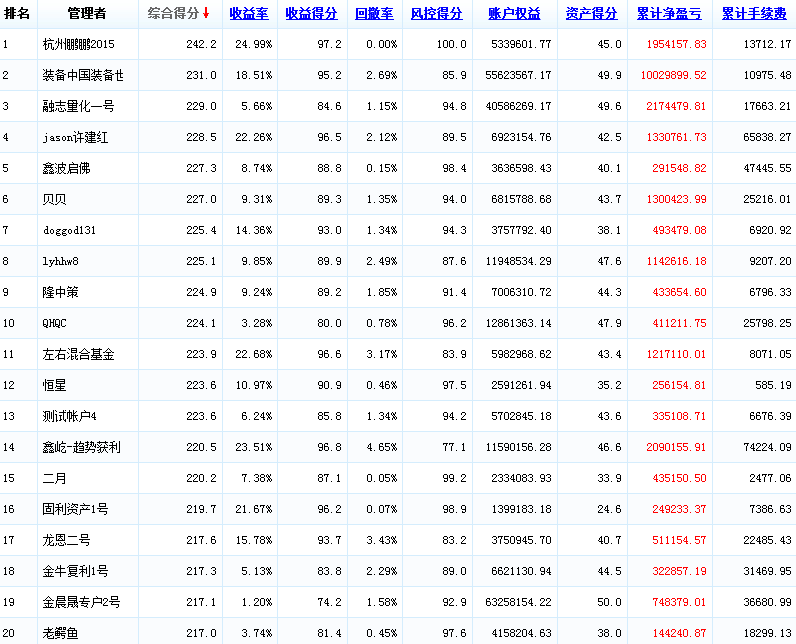The width and height of the screenshot is (796, 644).
Task: Select manager 杭州鹏鹏2015
Action: click(x=79, y=44)
